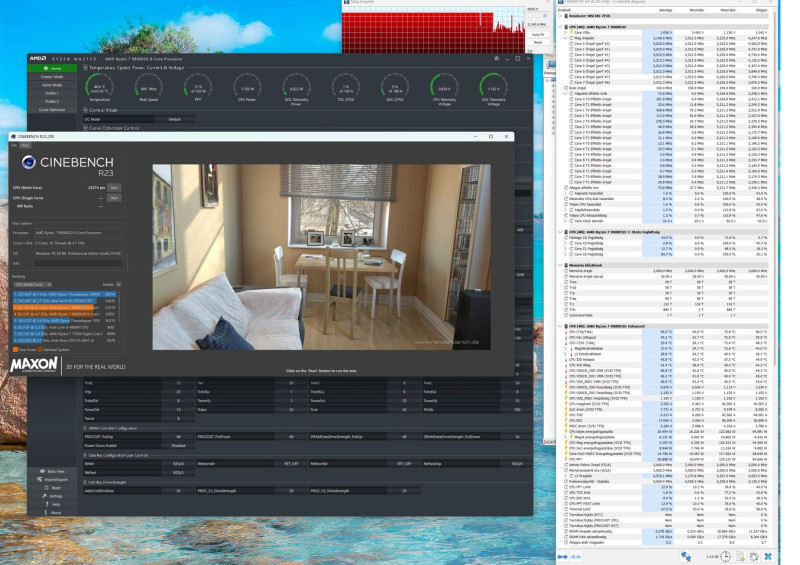Screen dimensions: 800x565
Task: Collapse the C-State Foglaltság group
Action: (x=561, y=232)
